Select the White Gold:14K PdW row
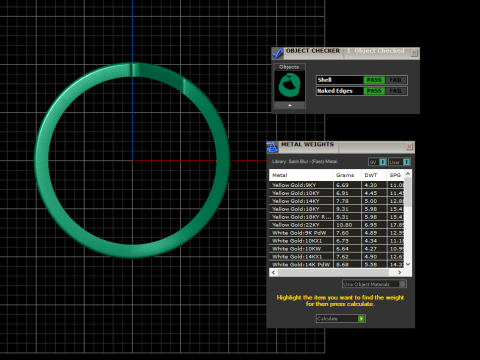Image resolution: width=480 pixels, height=360 pixels. coord(337,264)
